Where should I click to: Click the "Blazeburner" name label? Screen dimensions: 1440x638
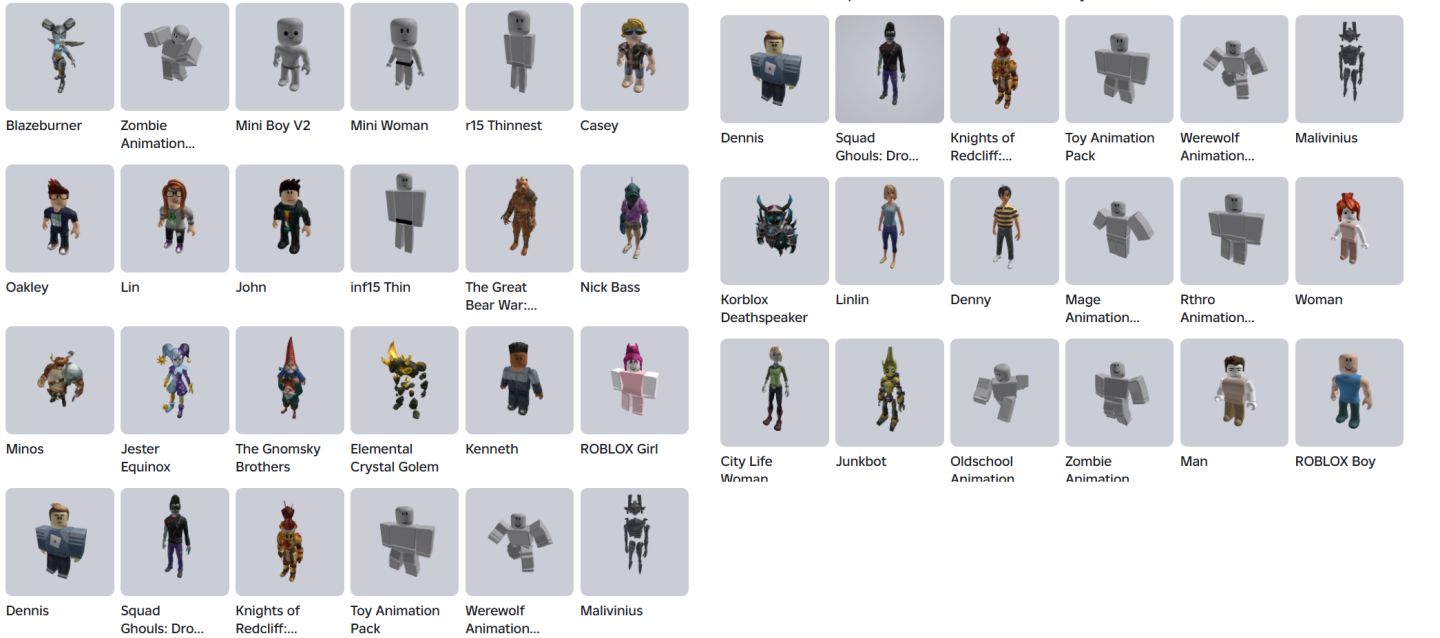pyautogui.click(x=44, y=126)
